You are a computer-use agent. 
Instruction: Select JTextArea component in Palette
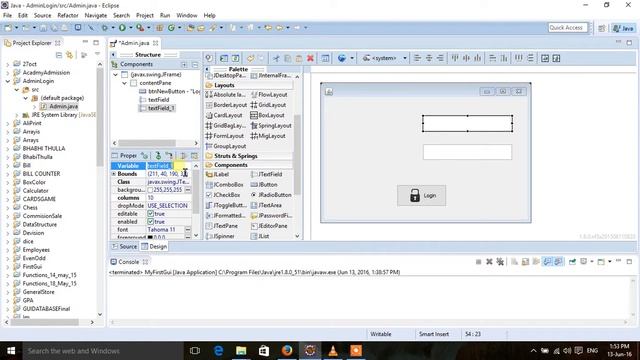coord(266,205)
